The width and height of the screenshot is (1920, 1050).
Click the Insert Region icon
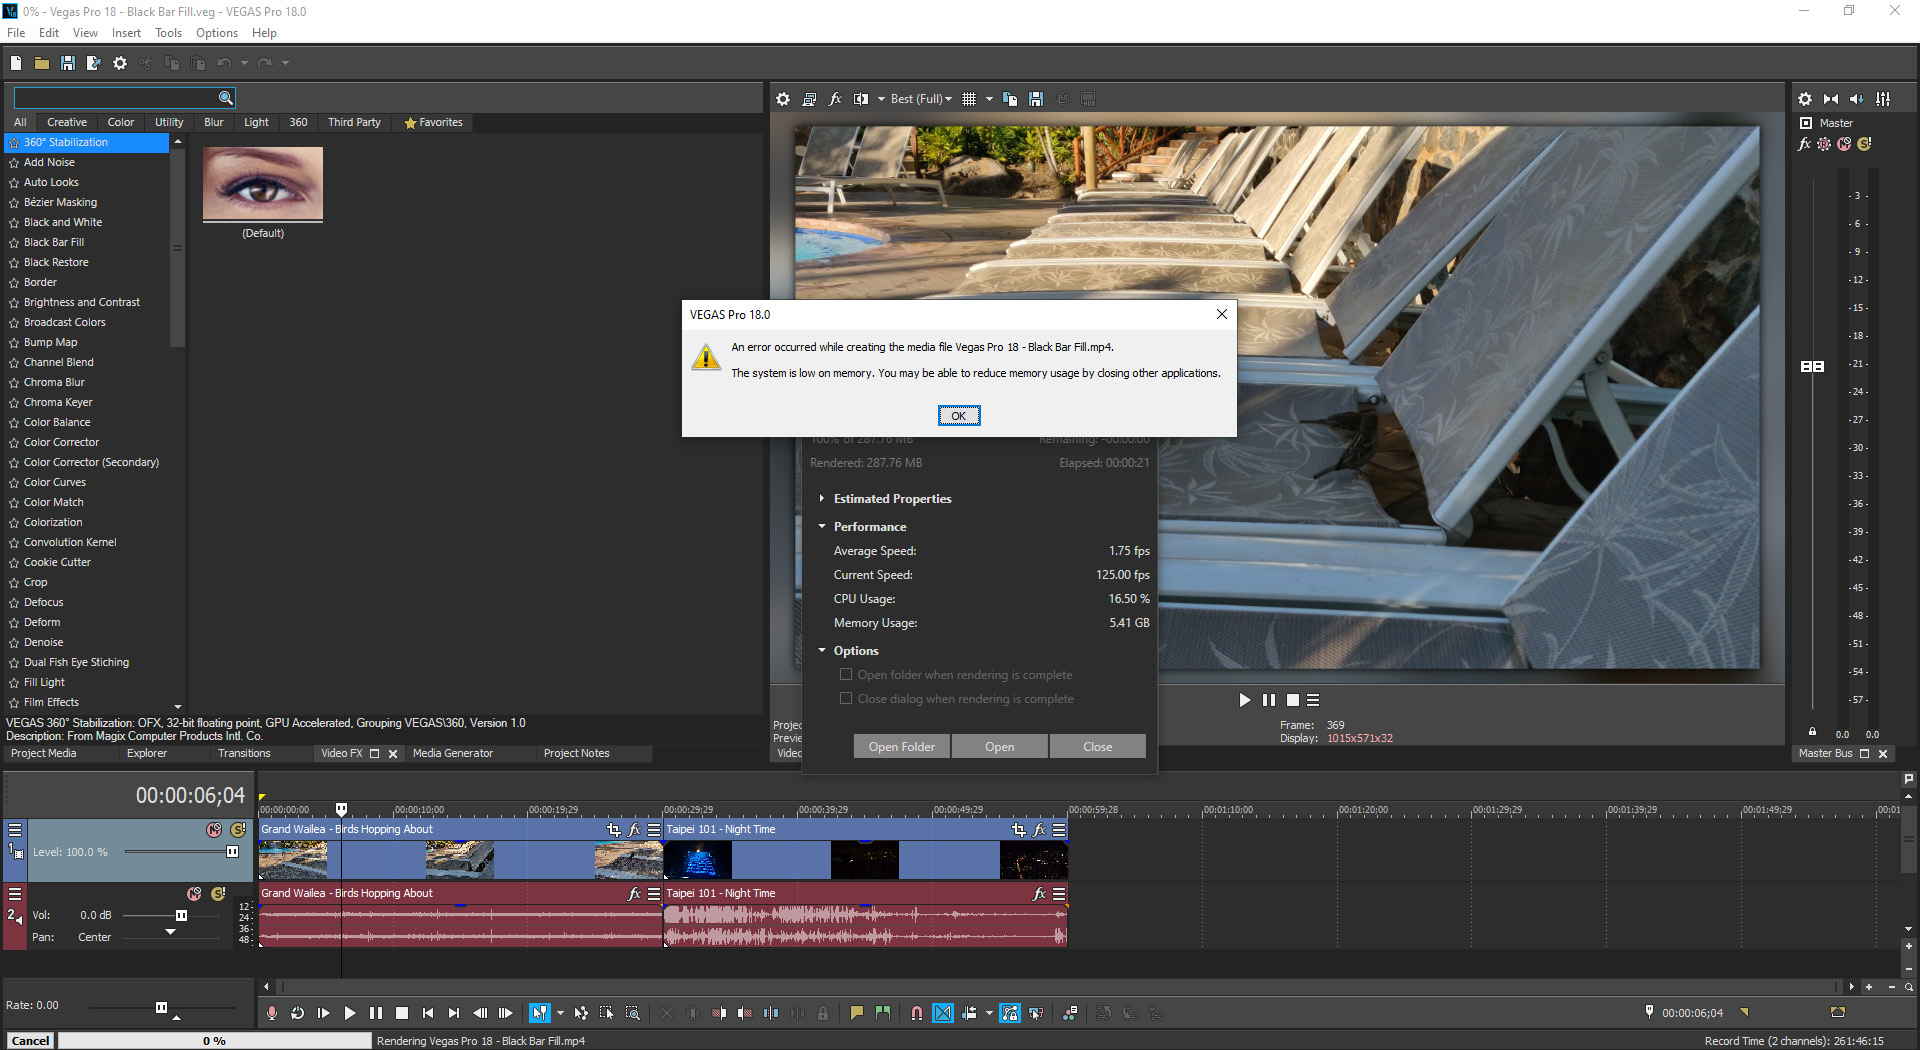[883, 1013]
